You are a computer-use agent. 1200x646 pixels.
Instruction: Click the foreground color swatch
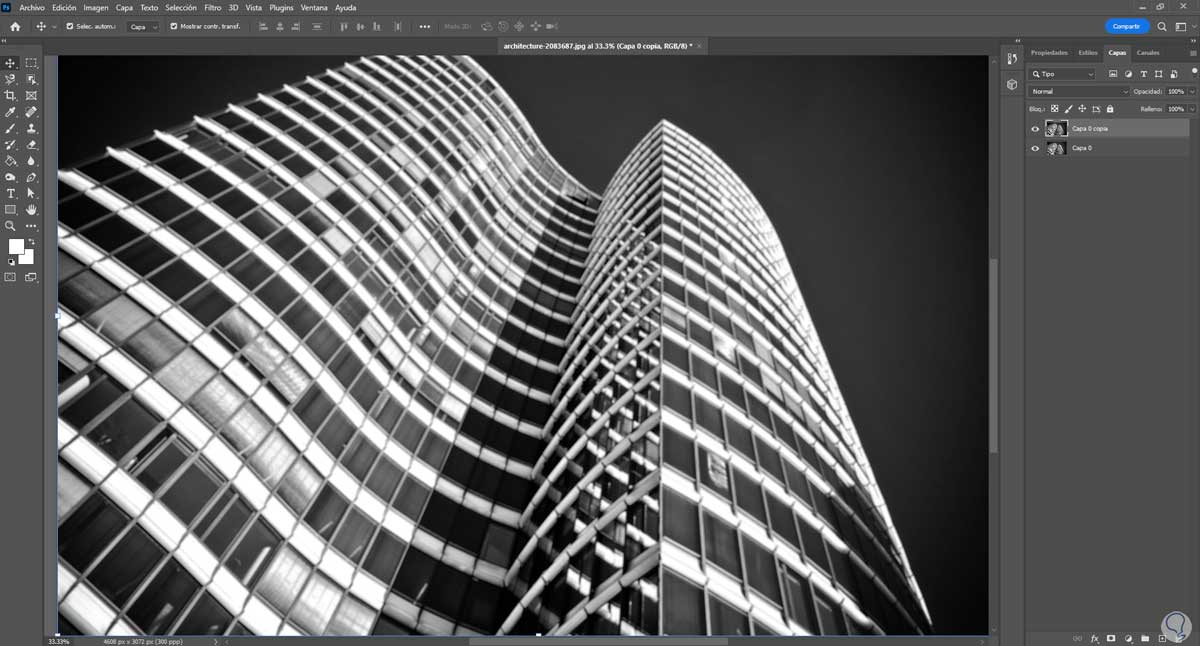(16, 246)
